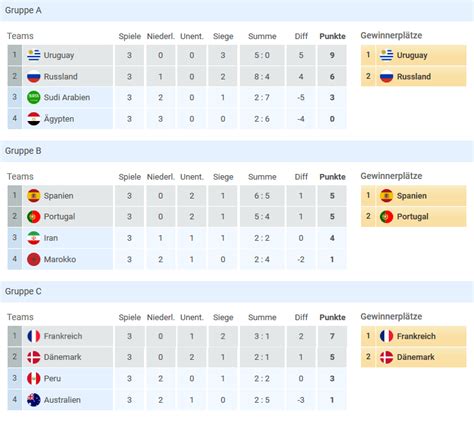Open Frankreich in Gruppe C Gewinnerplätze
474x421 pixels.
coord(416,336)
